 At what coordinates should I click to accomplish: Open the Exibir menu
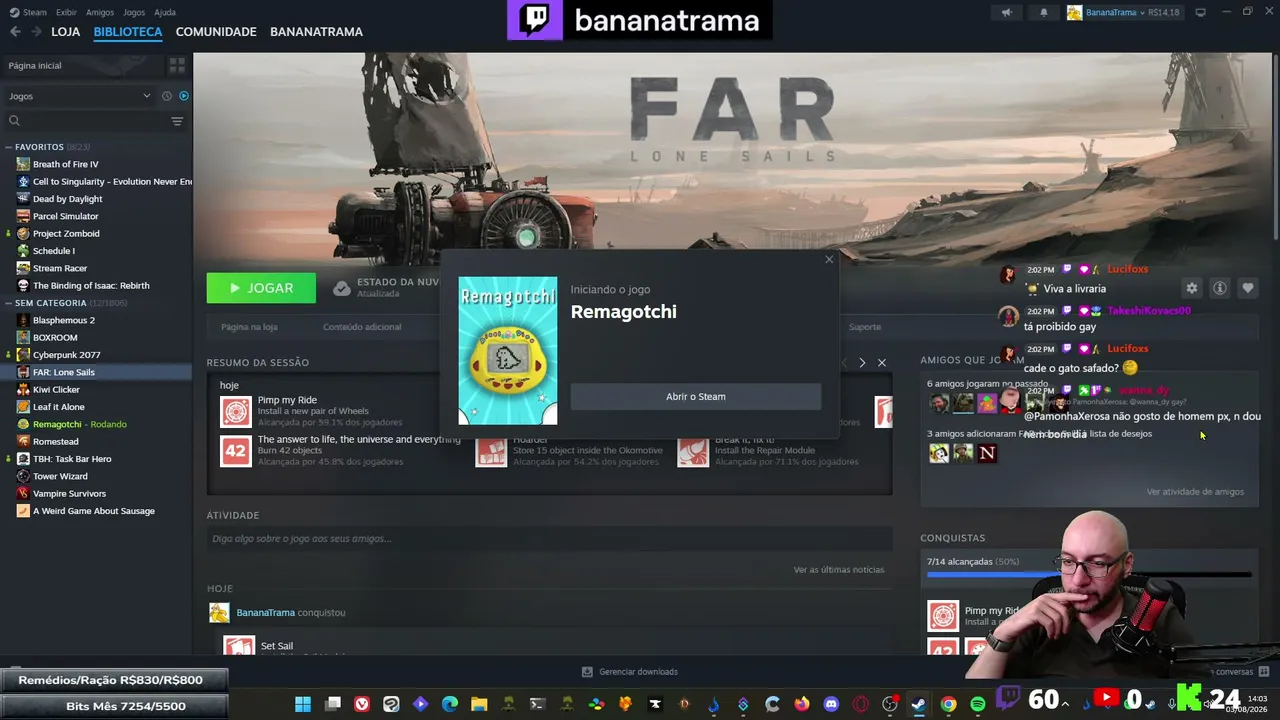[x=66, y=12]
